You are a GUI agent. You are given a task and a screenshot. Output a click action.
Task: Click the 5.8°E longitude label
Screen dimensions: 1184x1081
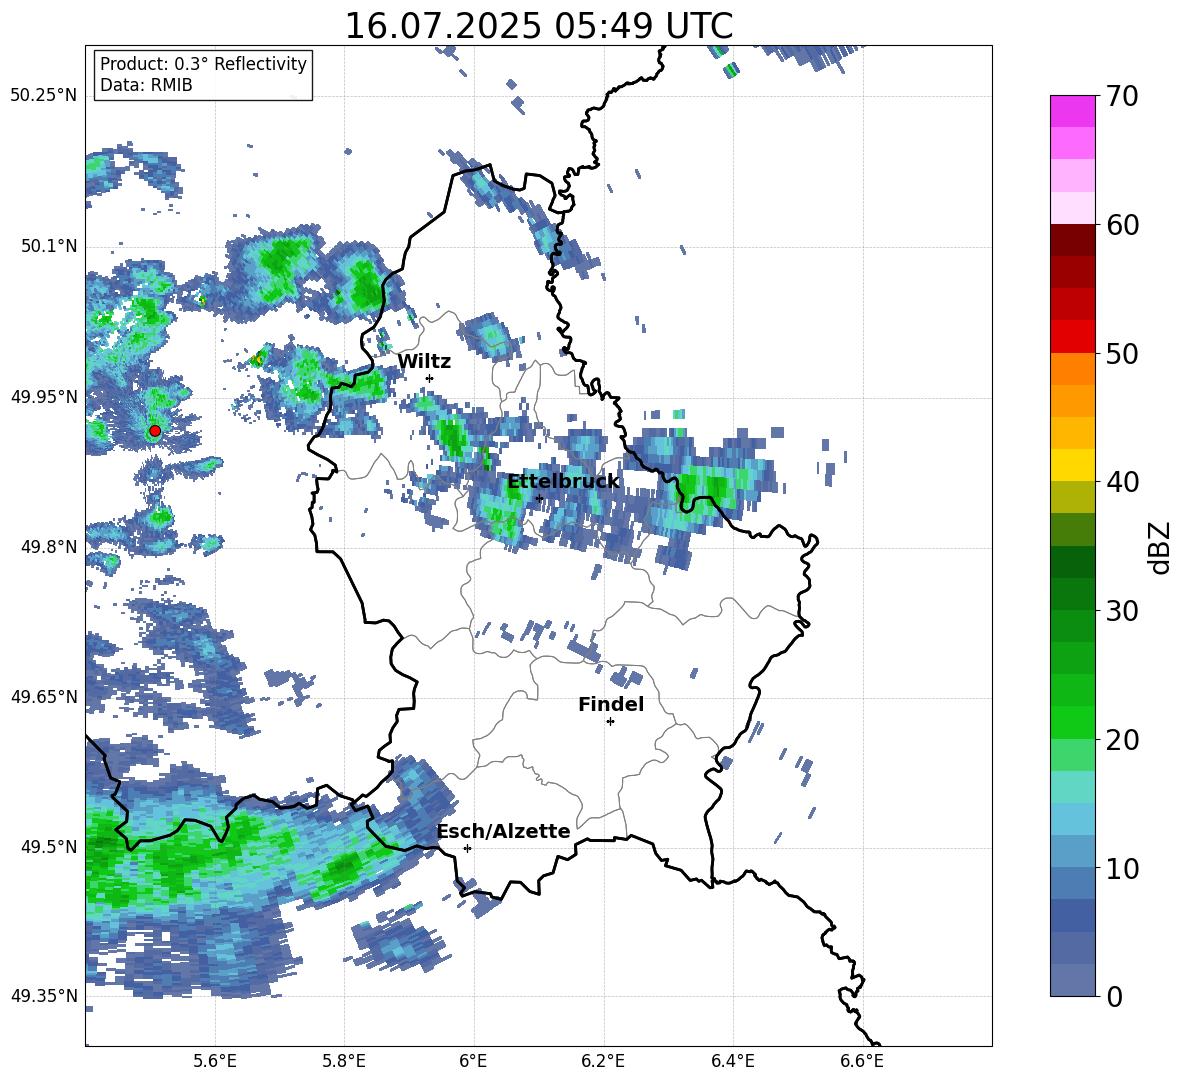click(x=344, y=1061)
